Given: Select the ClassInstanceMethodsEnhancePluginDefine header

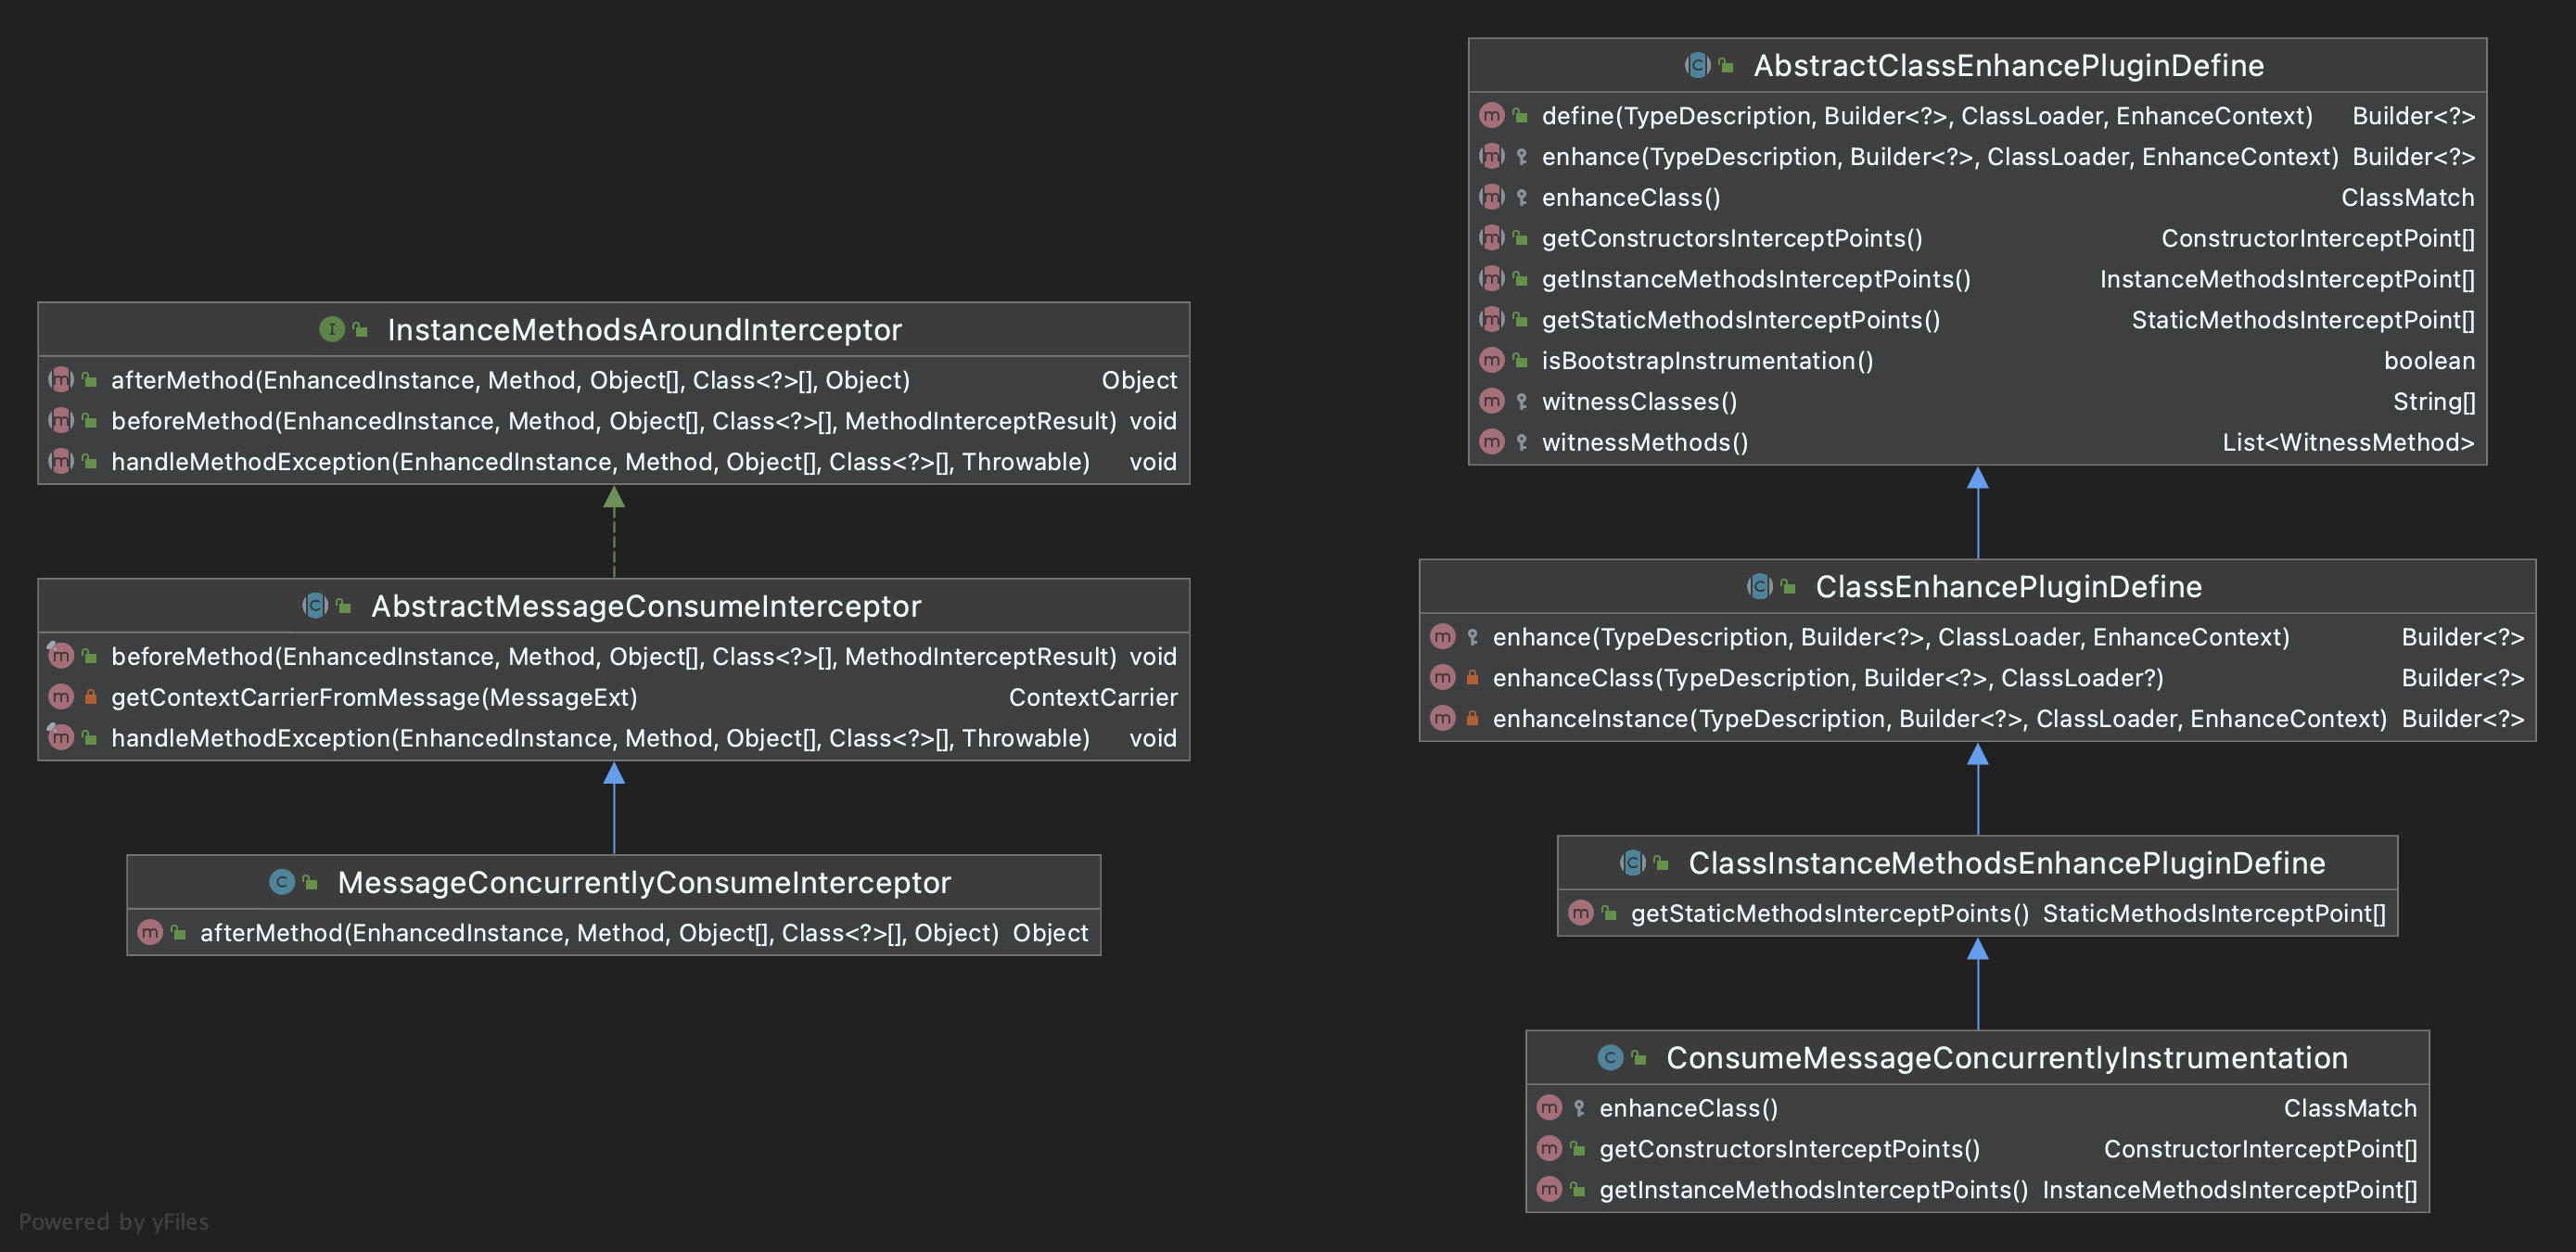Looking at the screenshot, I should [x=2006, y=863].
